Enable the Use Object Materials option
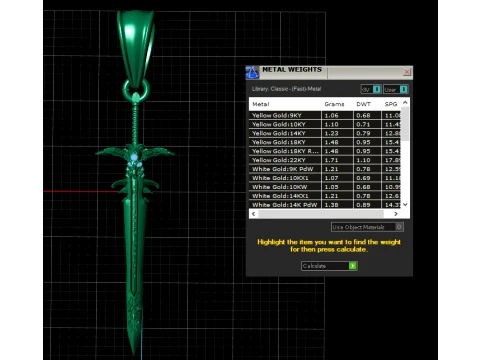This screenshot has height=360, width=480. pos(367,227)
